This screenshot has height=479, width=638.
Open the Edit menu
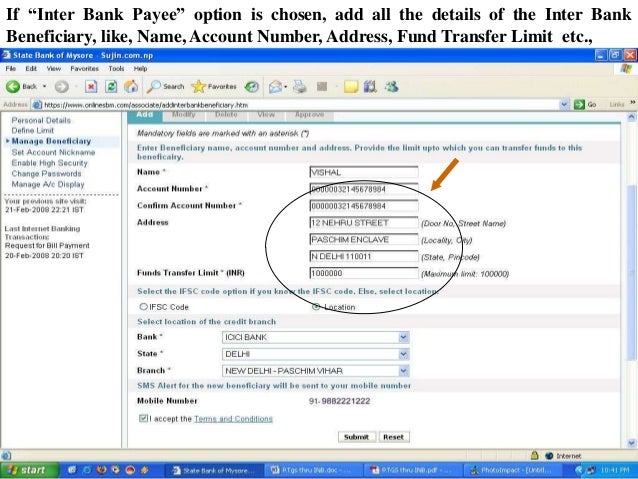click(31, 68)
